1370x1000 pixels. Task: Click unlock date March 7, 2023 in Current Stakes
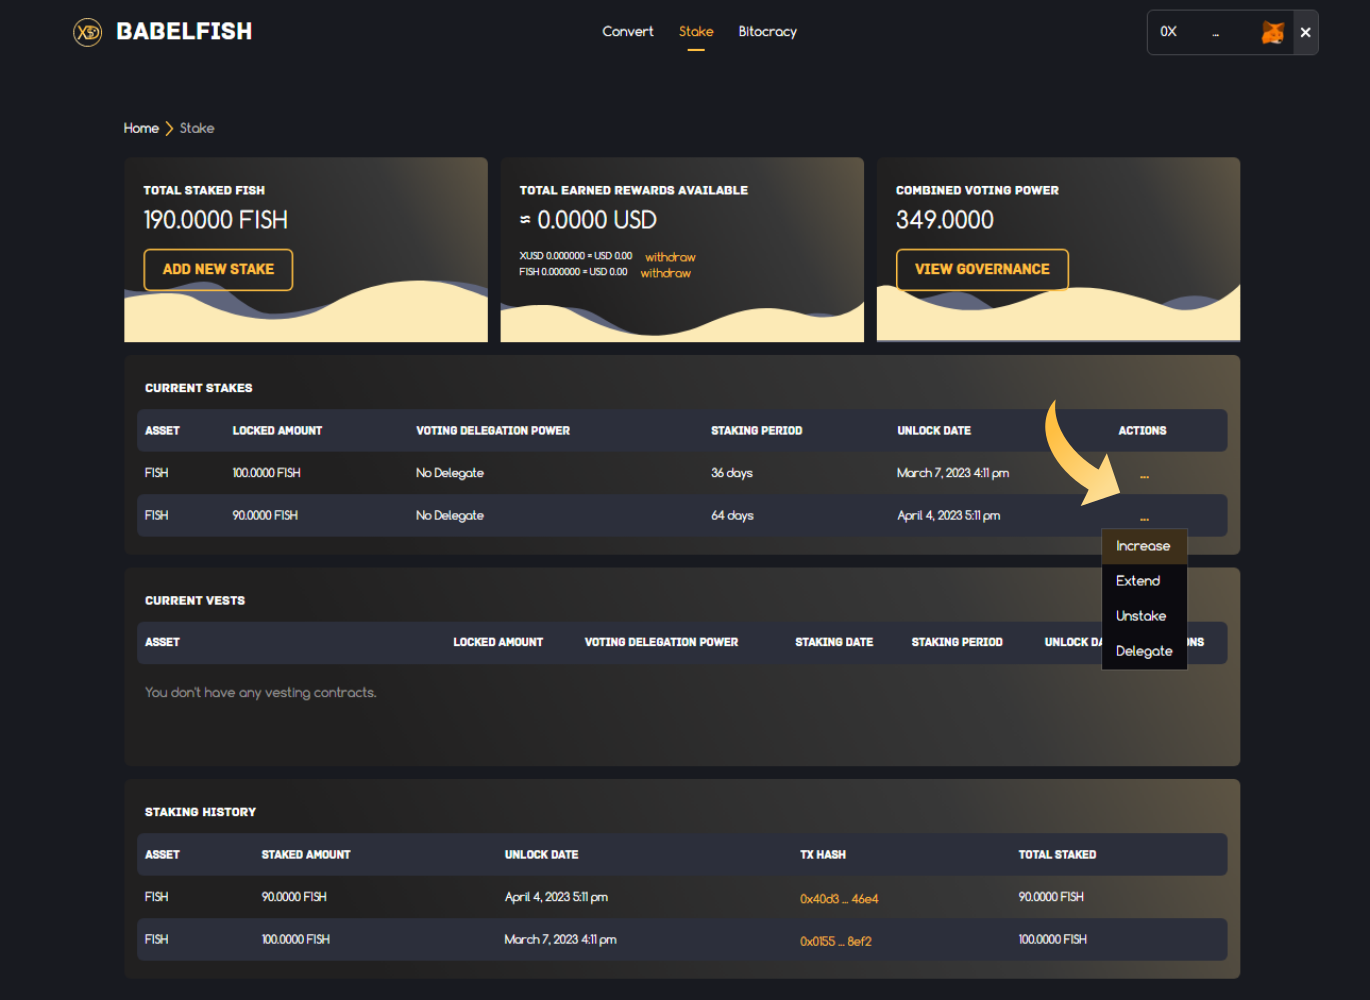[953, 473]
